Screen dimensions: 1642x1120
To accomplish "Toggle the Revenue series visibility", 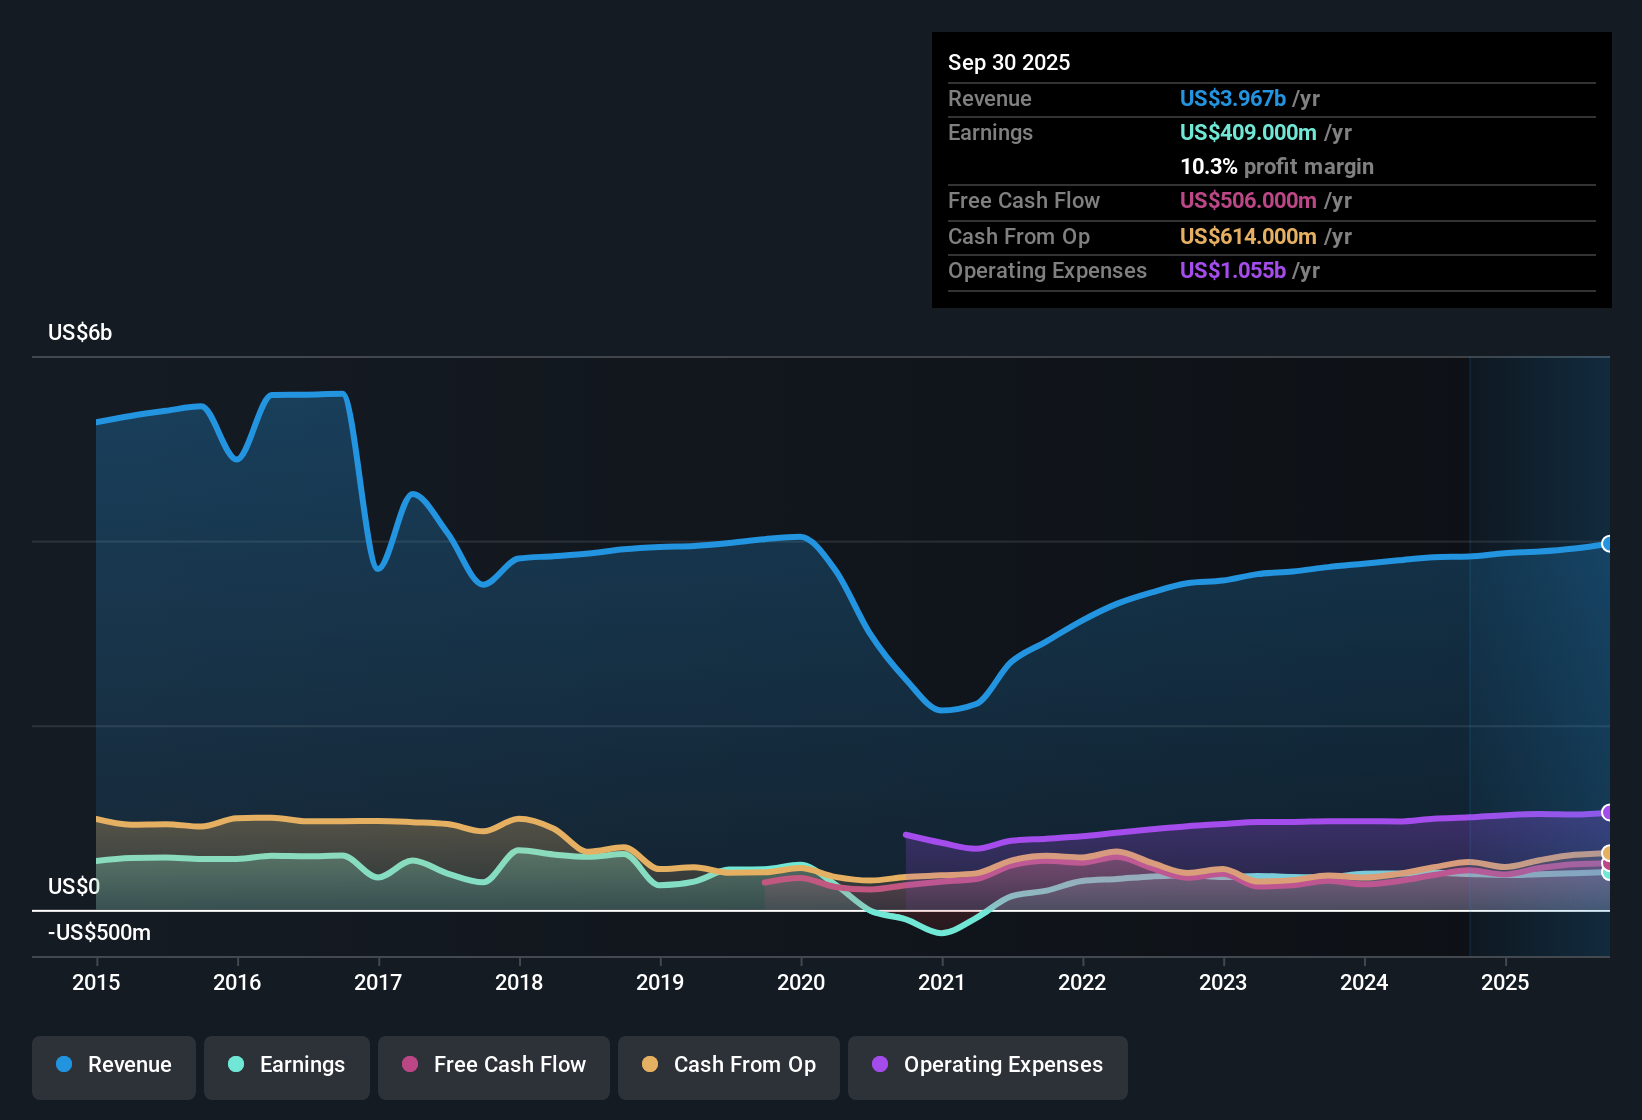I will 113,1065.
